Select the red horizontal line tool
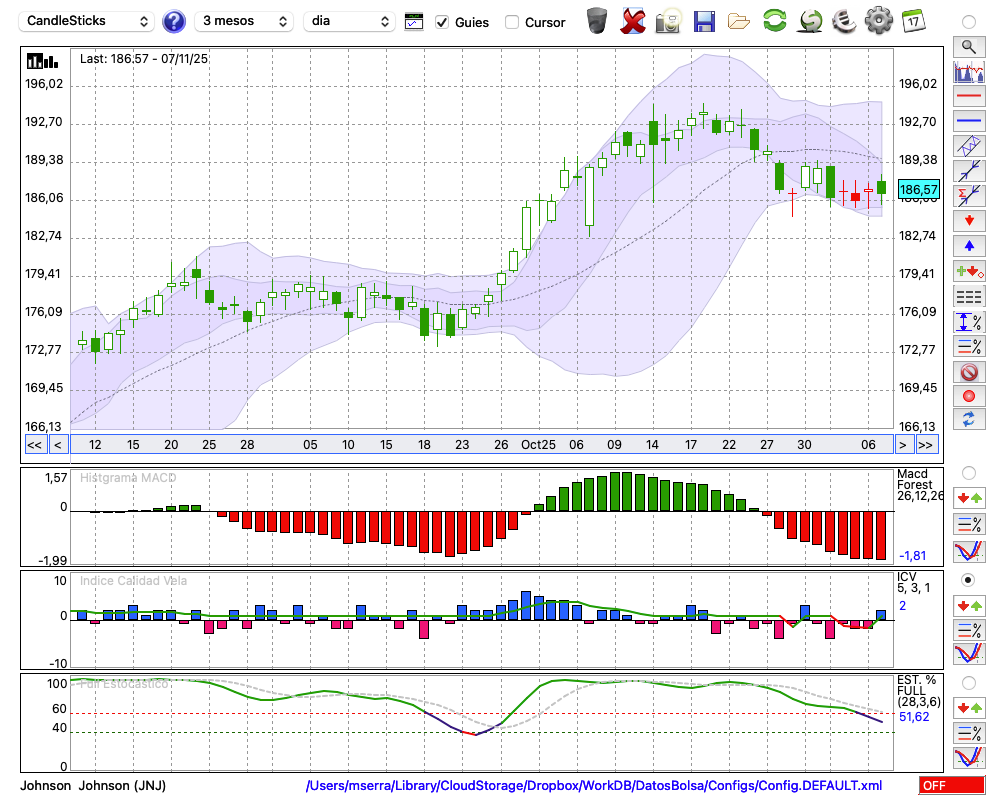This screenshot has height=800, width=1000. [x=968, y=97]
